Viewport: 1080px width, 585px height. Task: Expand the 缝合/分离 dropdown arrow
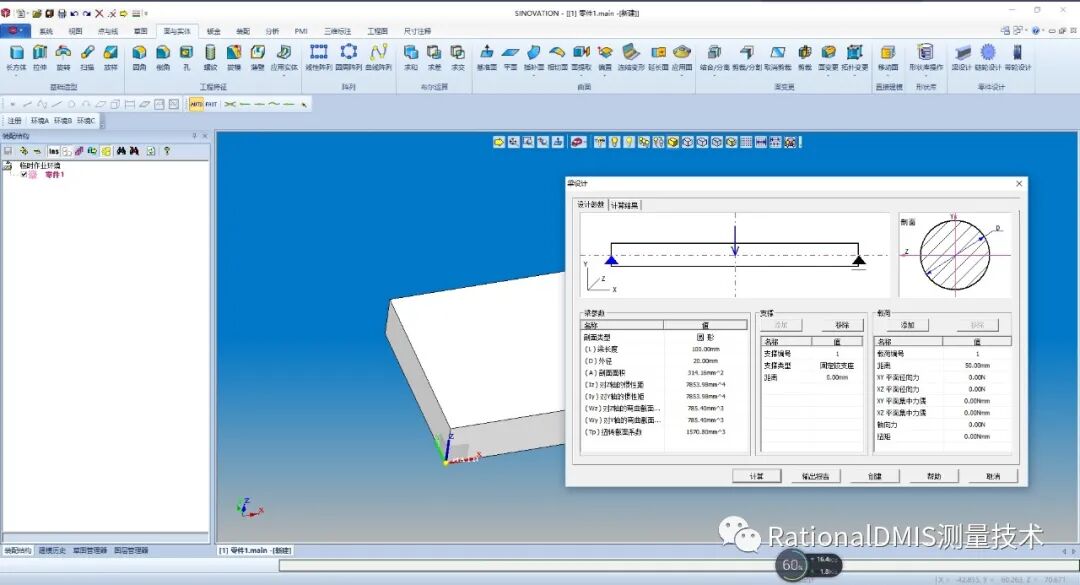[x=714, y=74]
